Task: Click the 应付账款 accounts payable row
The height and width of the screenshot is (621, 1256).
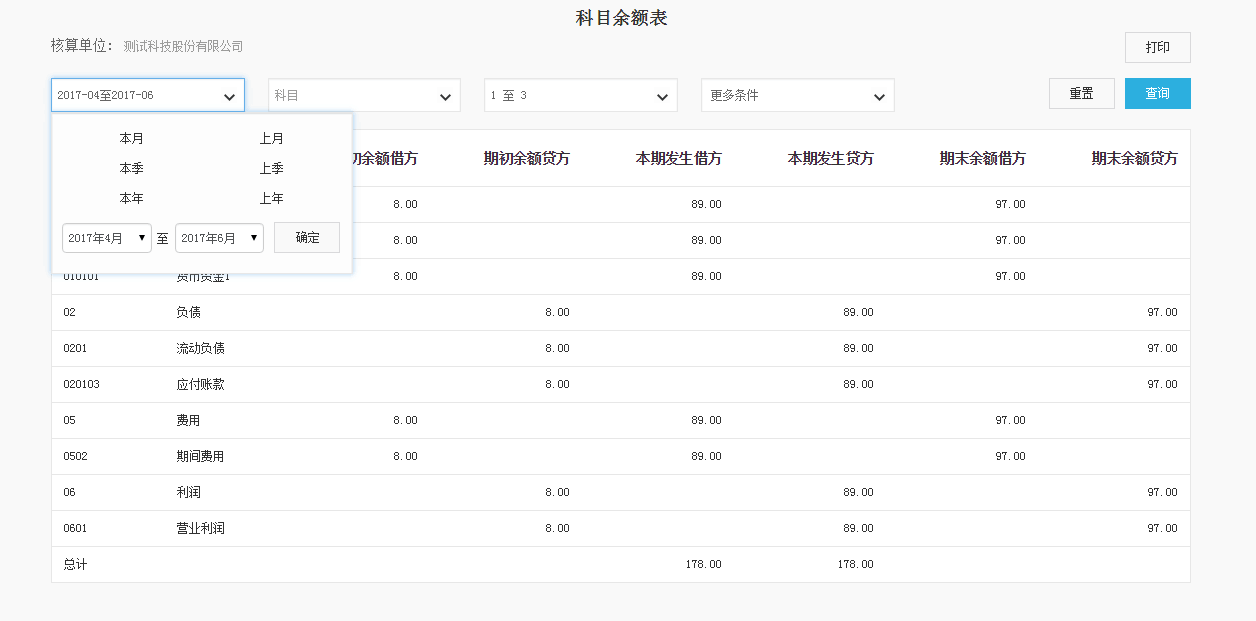Action: tap(200, 385)
